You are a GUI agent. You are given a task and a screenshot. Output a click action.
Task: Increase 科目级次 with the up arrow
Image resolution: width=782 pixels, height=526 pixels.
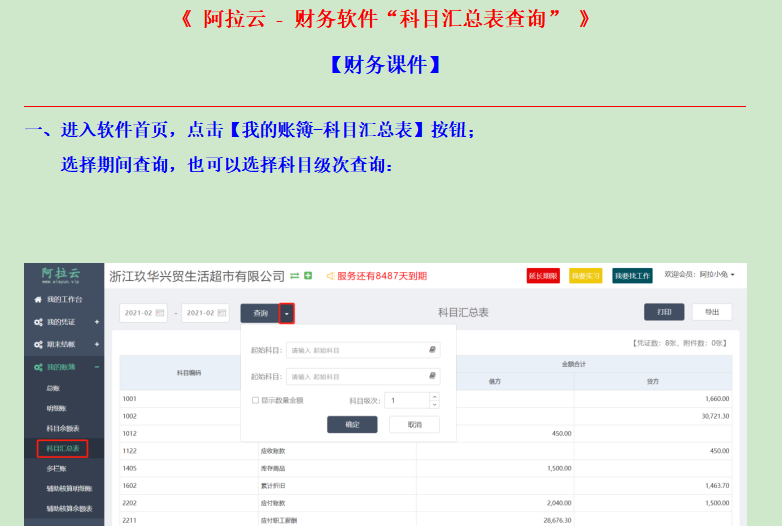point(434,397)
